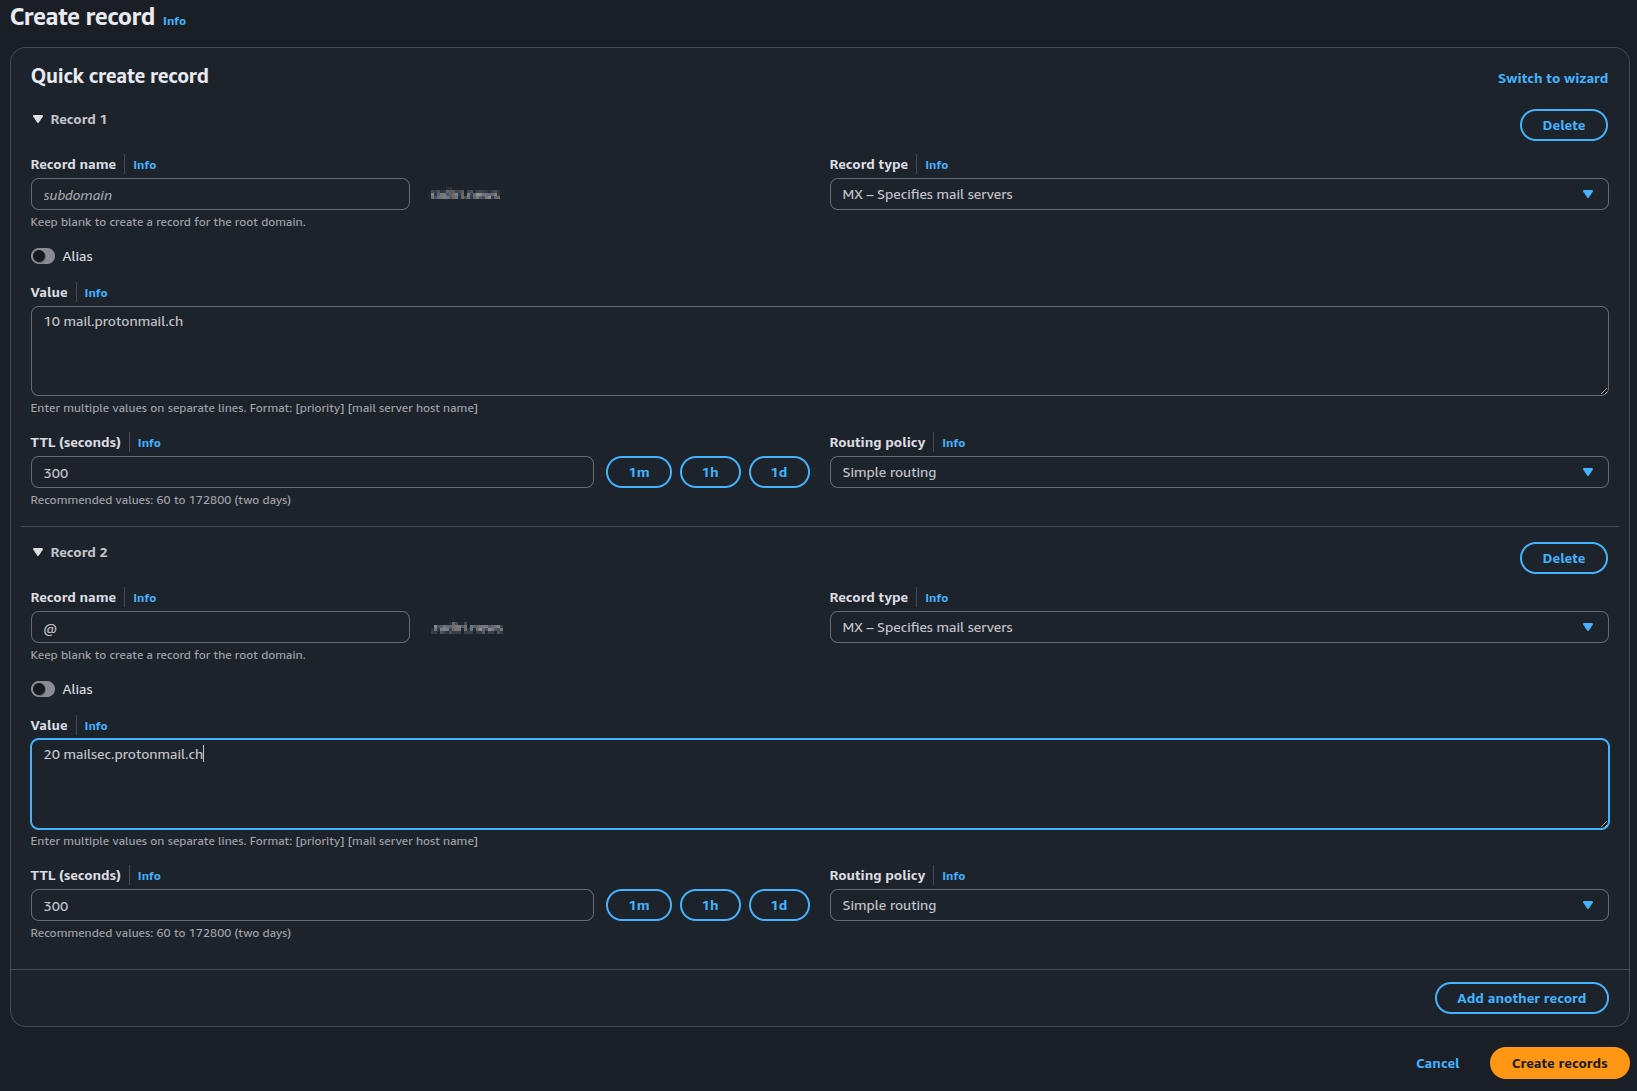Viewport: 1637px width, 1091px height.
Task: Set Record 2 TTL to 1d
Action: pyautogui.click(x=779, y=905)
